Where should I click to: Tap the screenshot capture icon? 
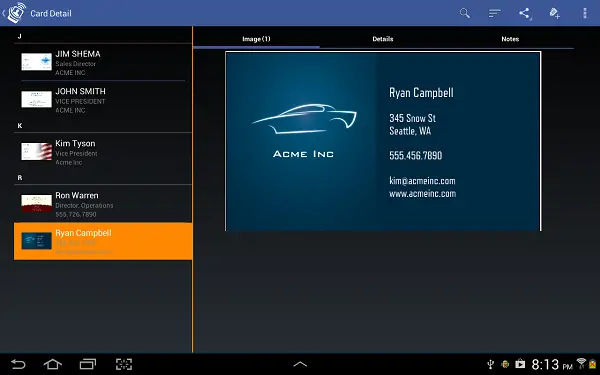click(x=124, y=364)
